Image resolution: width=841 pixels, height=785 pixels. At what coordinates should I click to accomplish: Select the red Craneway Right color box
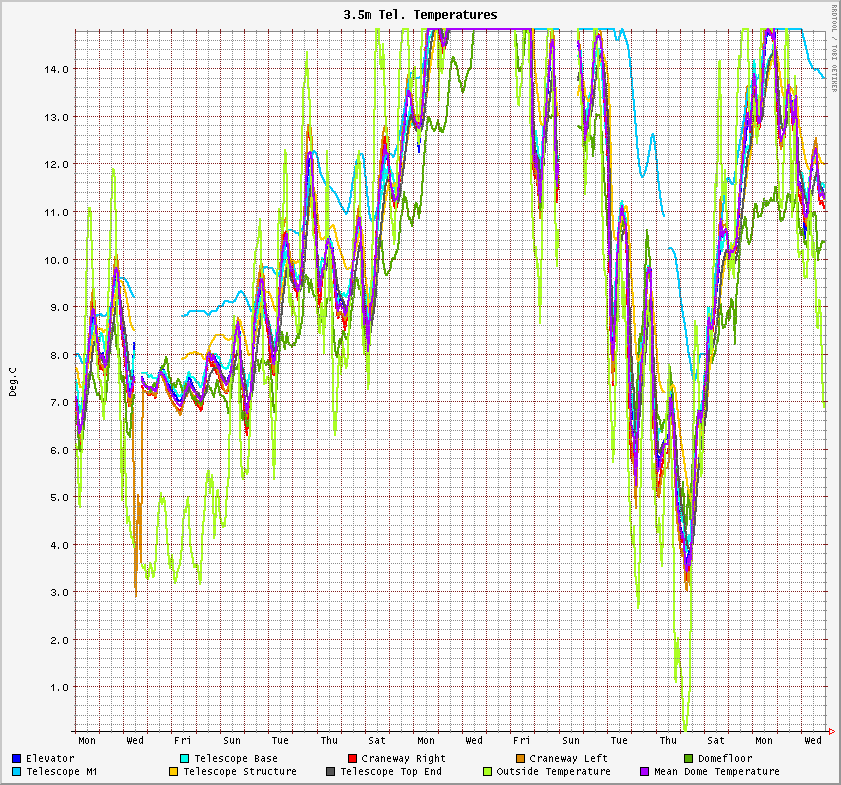(x=352, y=759)
